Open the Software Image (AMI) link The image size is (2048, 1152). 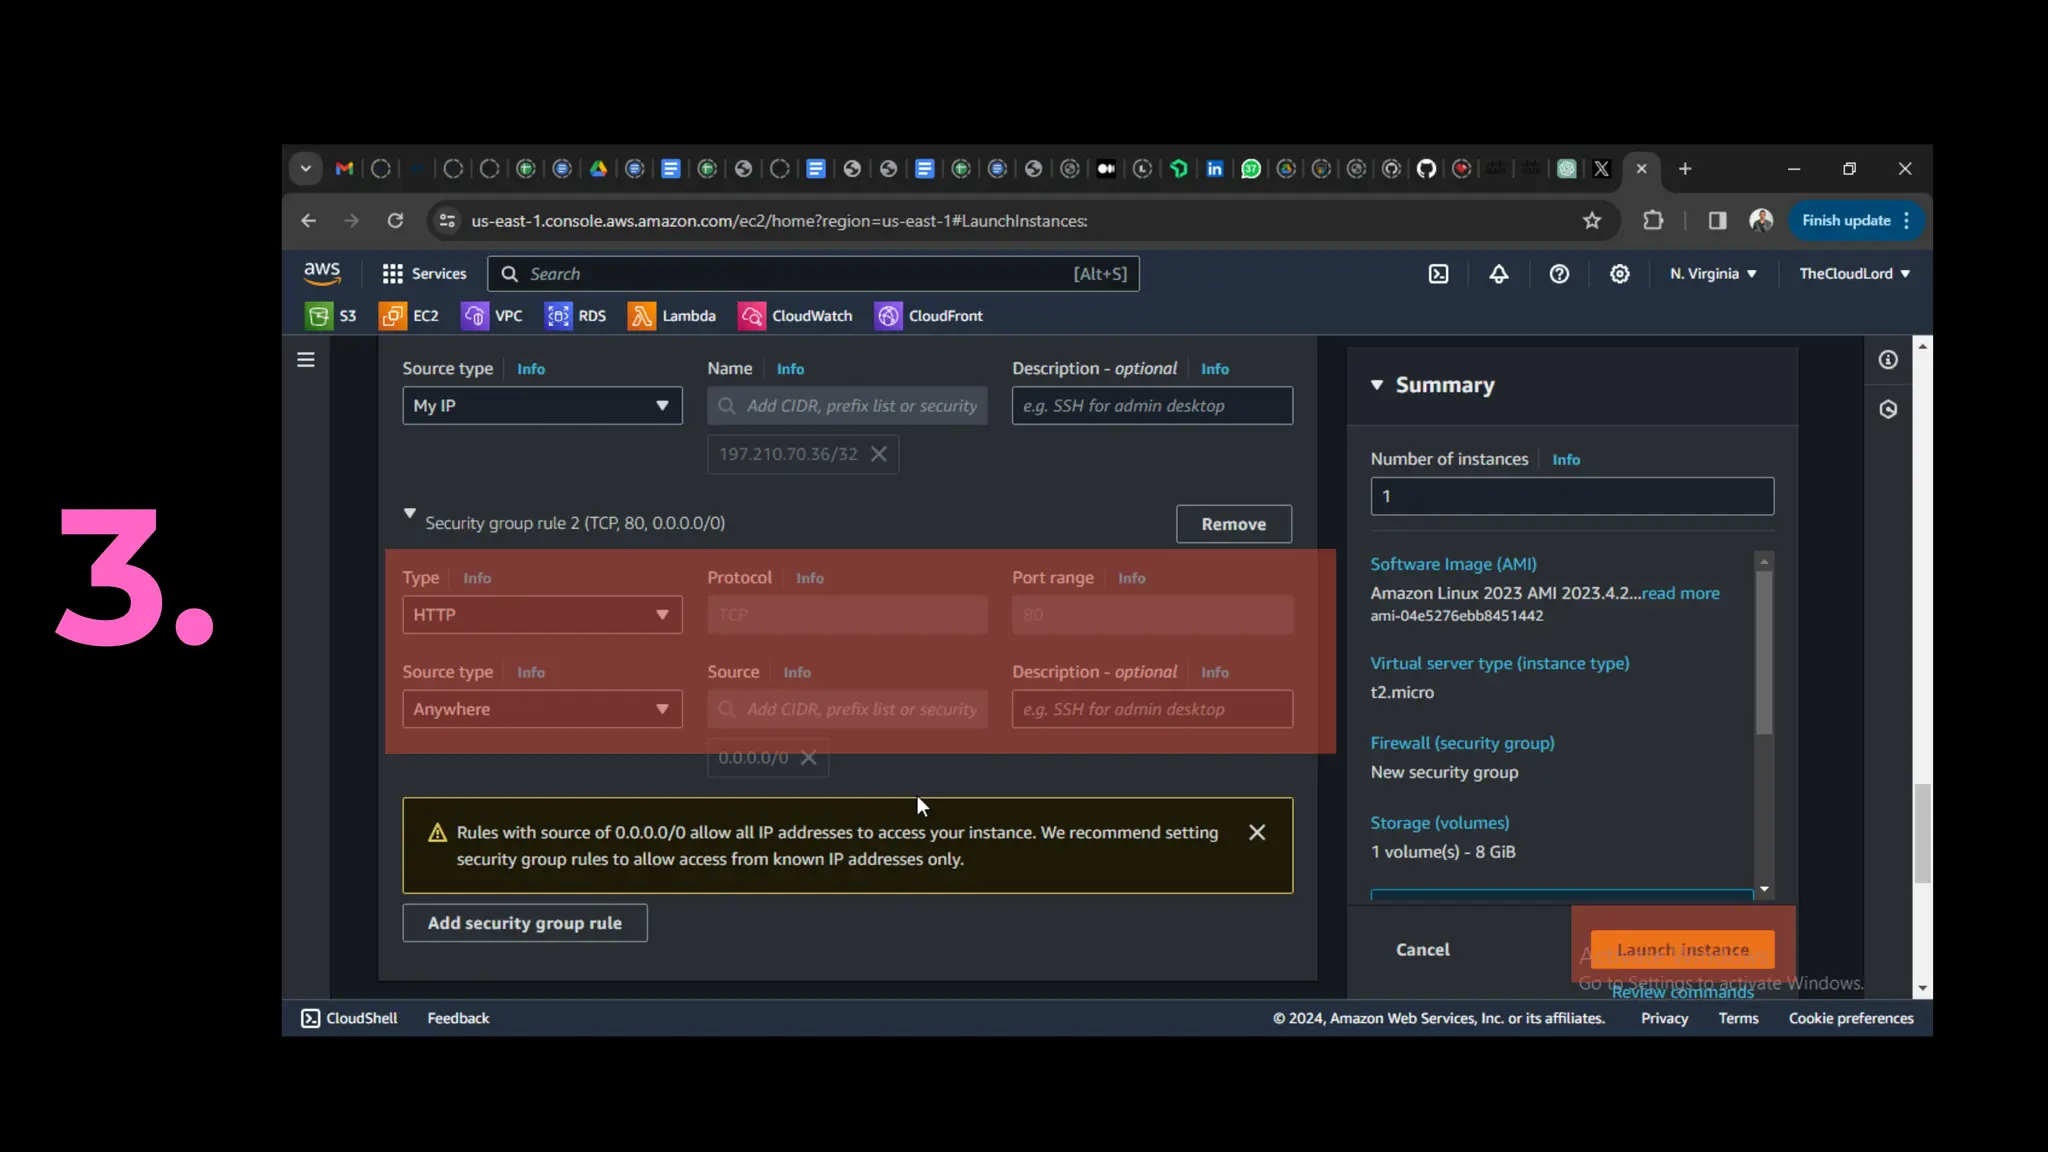coord(1453,564)
